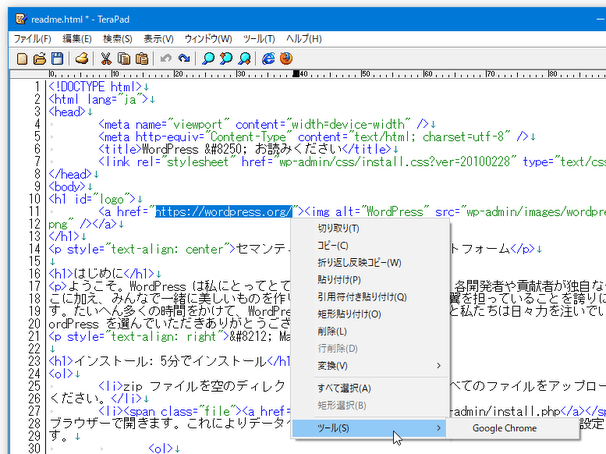Choose 切り取り(T) in context menu
The height and width of the screenshot is (454, 606).
click(371, 228)
